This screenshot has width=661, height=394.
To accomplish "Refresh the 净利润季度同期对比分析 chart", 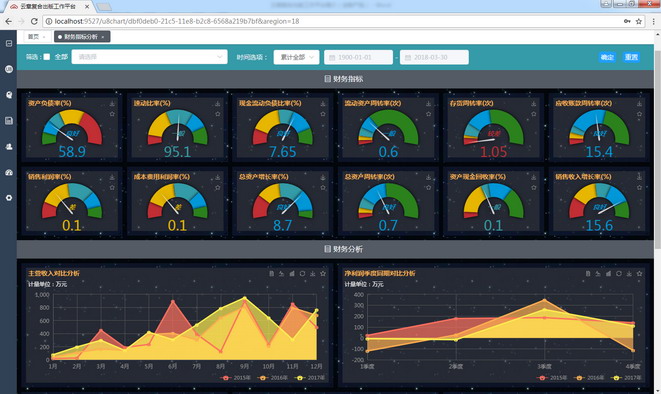I will coord(618,273).
